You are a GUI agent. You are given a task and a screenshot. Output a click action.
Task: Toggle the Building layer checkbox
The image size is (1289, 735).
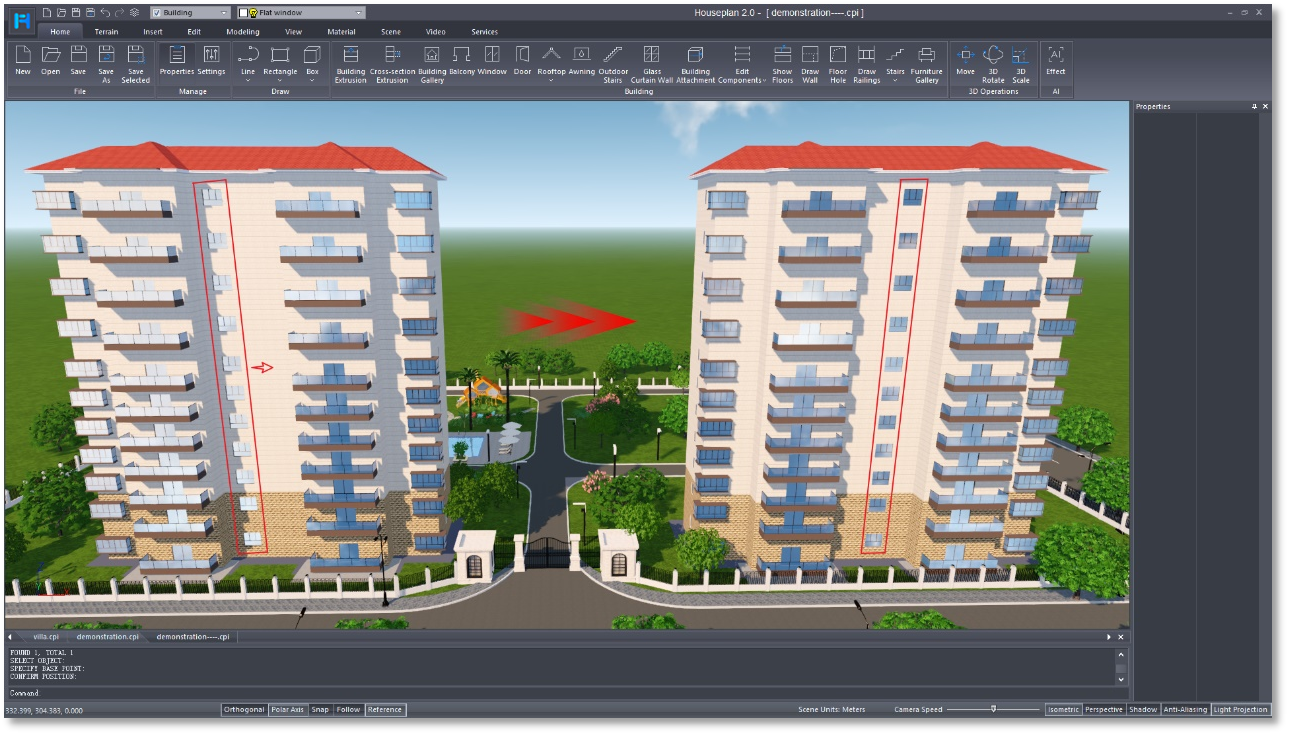(158, 13)
